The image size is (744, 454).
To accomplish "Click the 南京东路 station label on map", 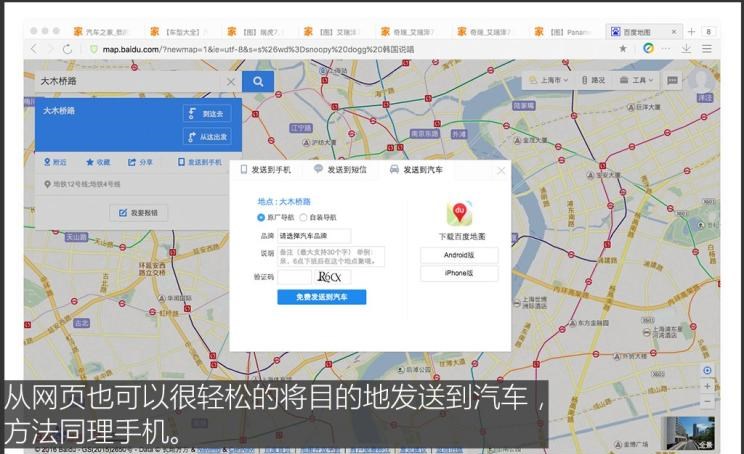I will [x=425, y=134].
